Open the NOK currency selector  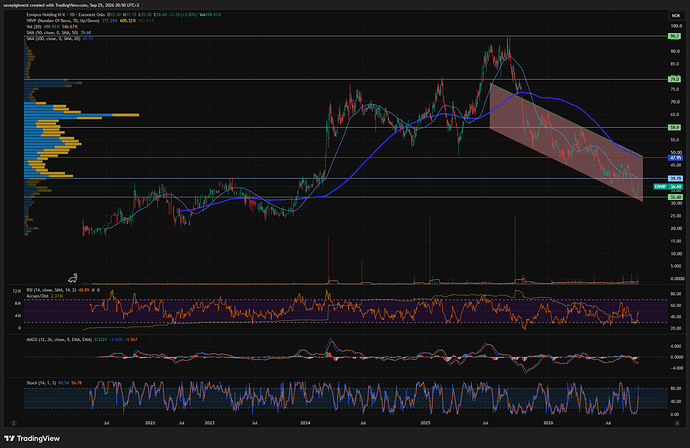point(675,15)
